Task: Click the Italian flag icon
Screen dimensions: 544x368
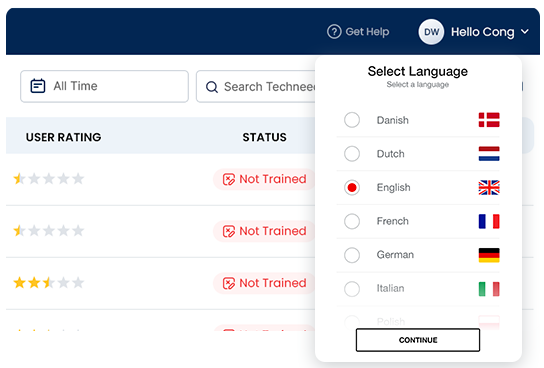Action: (489, 289)
